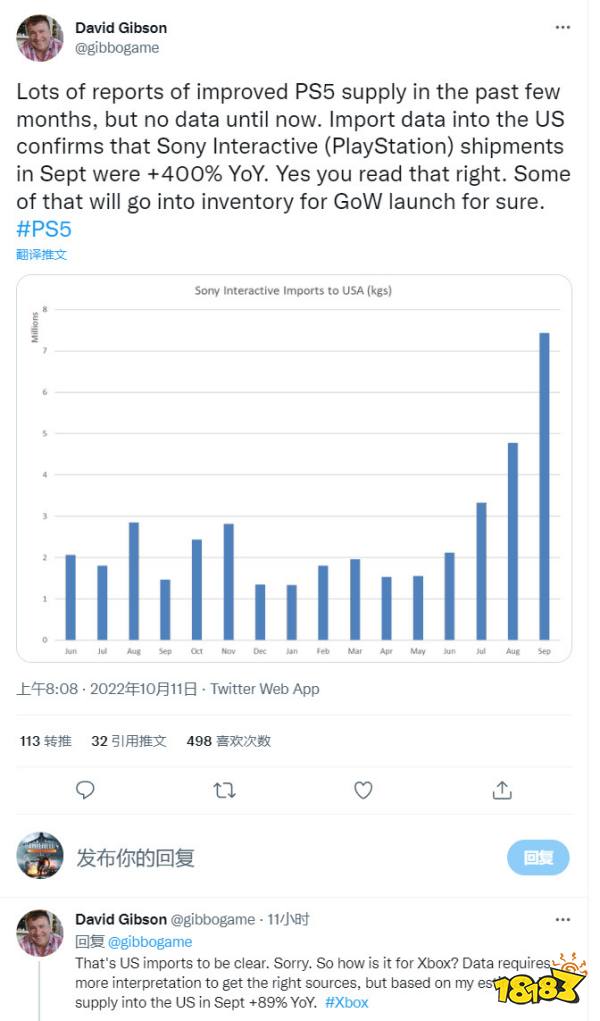
Task: Like the tweet with heart icon
Action: (363, 790)
